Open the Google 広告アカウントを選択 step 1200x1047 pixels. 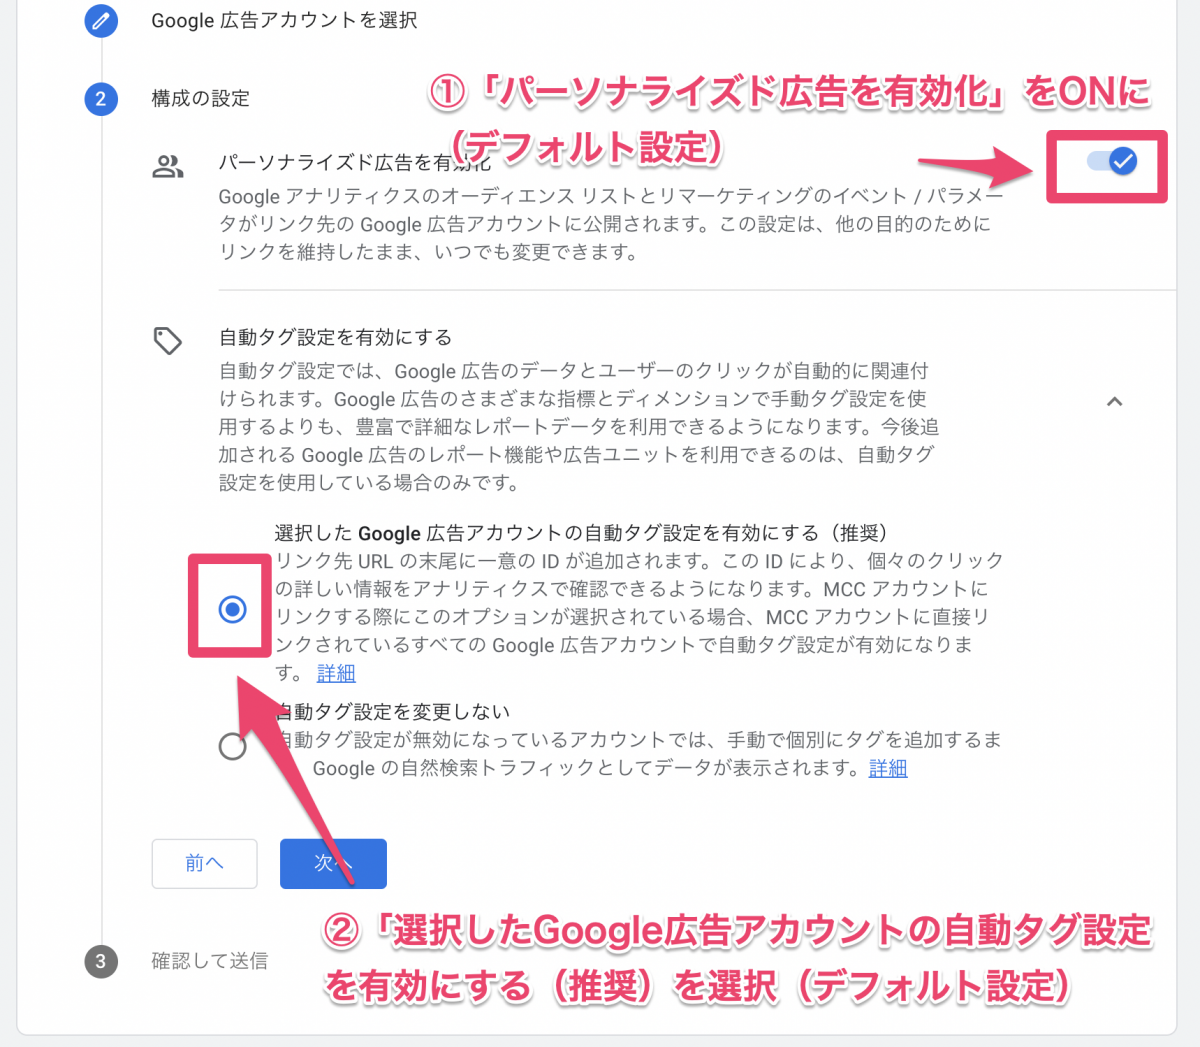tap(284, 20)
